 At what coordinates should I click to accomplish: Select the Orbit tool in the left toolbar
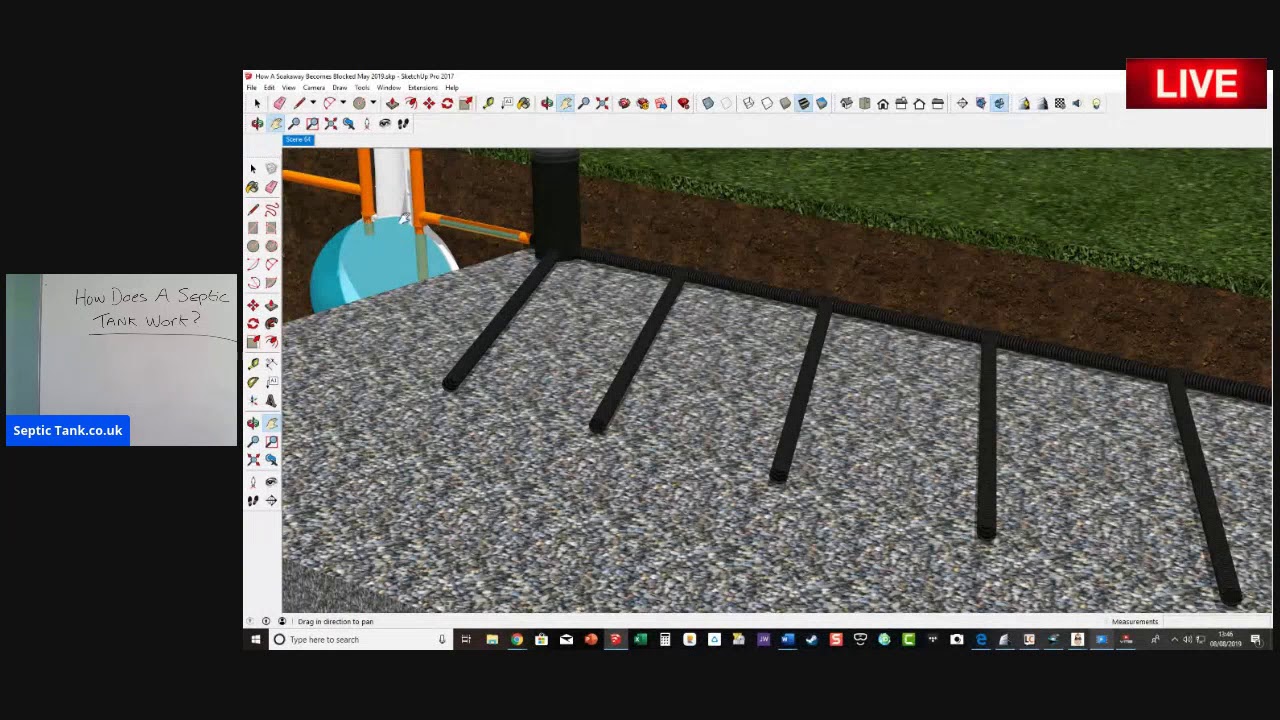click(253, 423)
